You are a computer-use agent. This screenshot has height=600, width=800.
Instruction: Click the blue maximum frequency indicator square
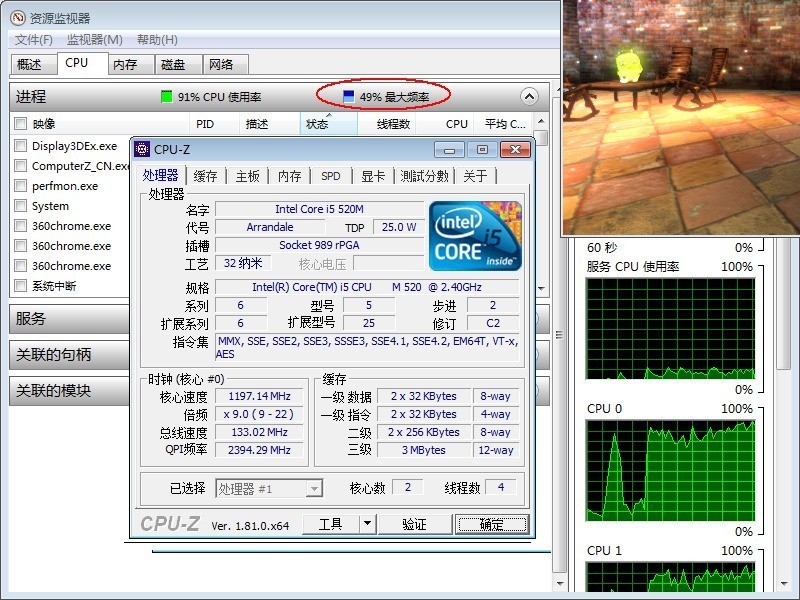[x=348, y=96]
